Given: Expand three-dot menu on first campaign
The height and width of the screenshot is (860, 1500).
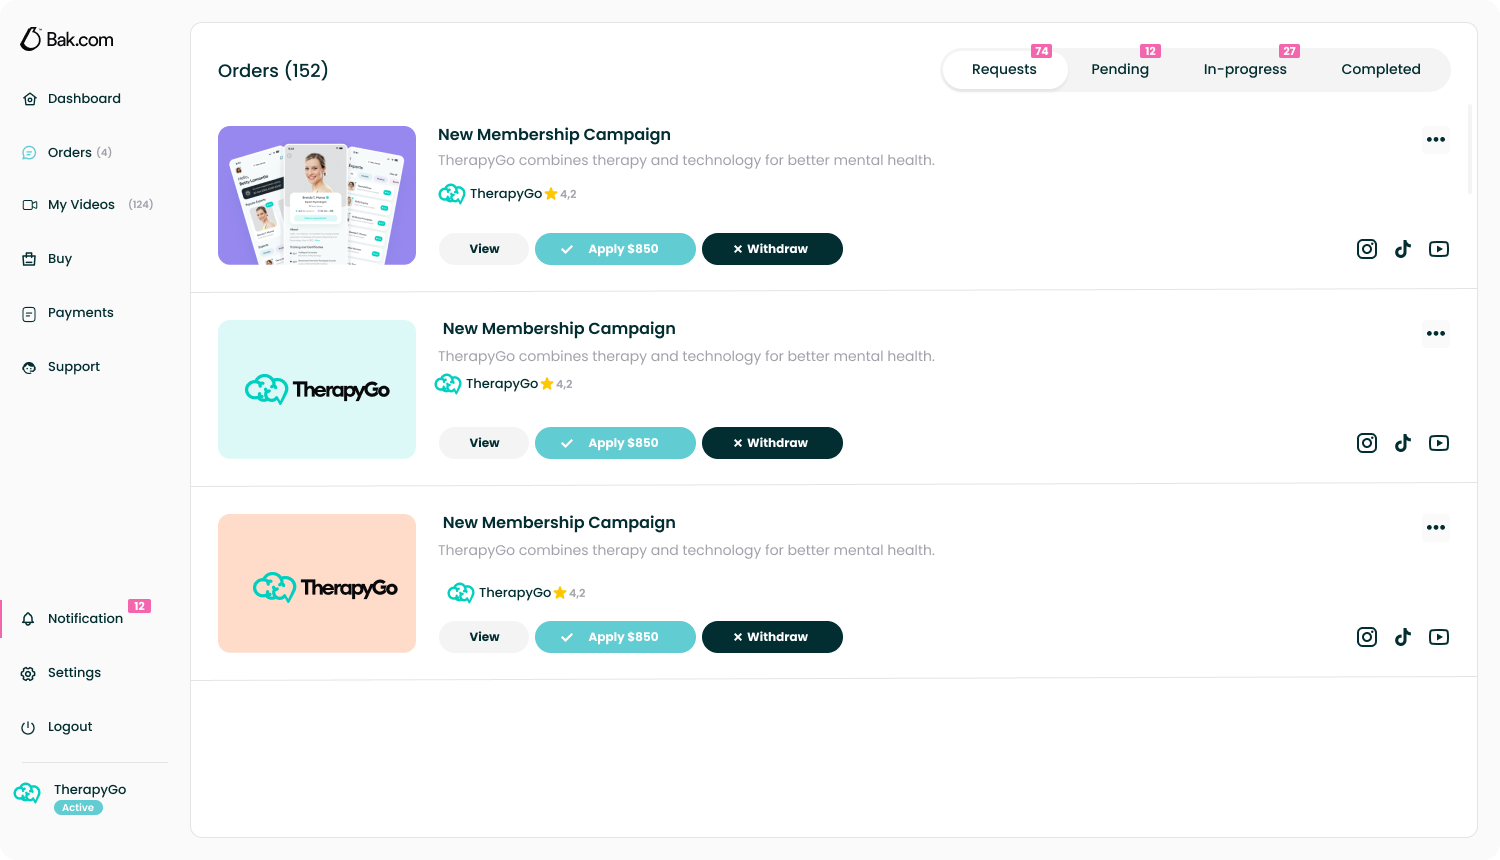Looking at the screenshot, I should [1436, 139].
